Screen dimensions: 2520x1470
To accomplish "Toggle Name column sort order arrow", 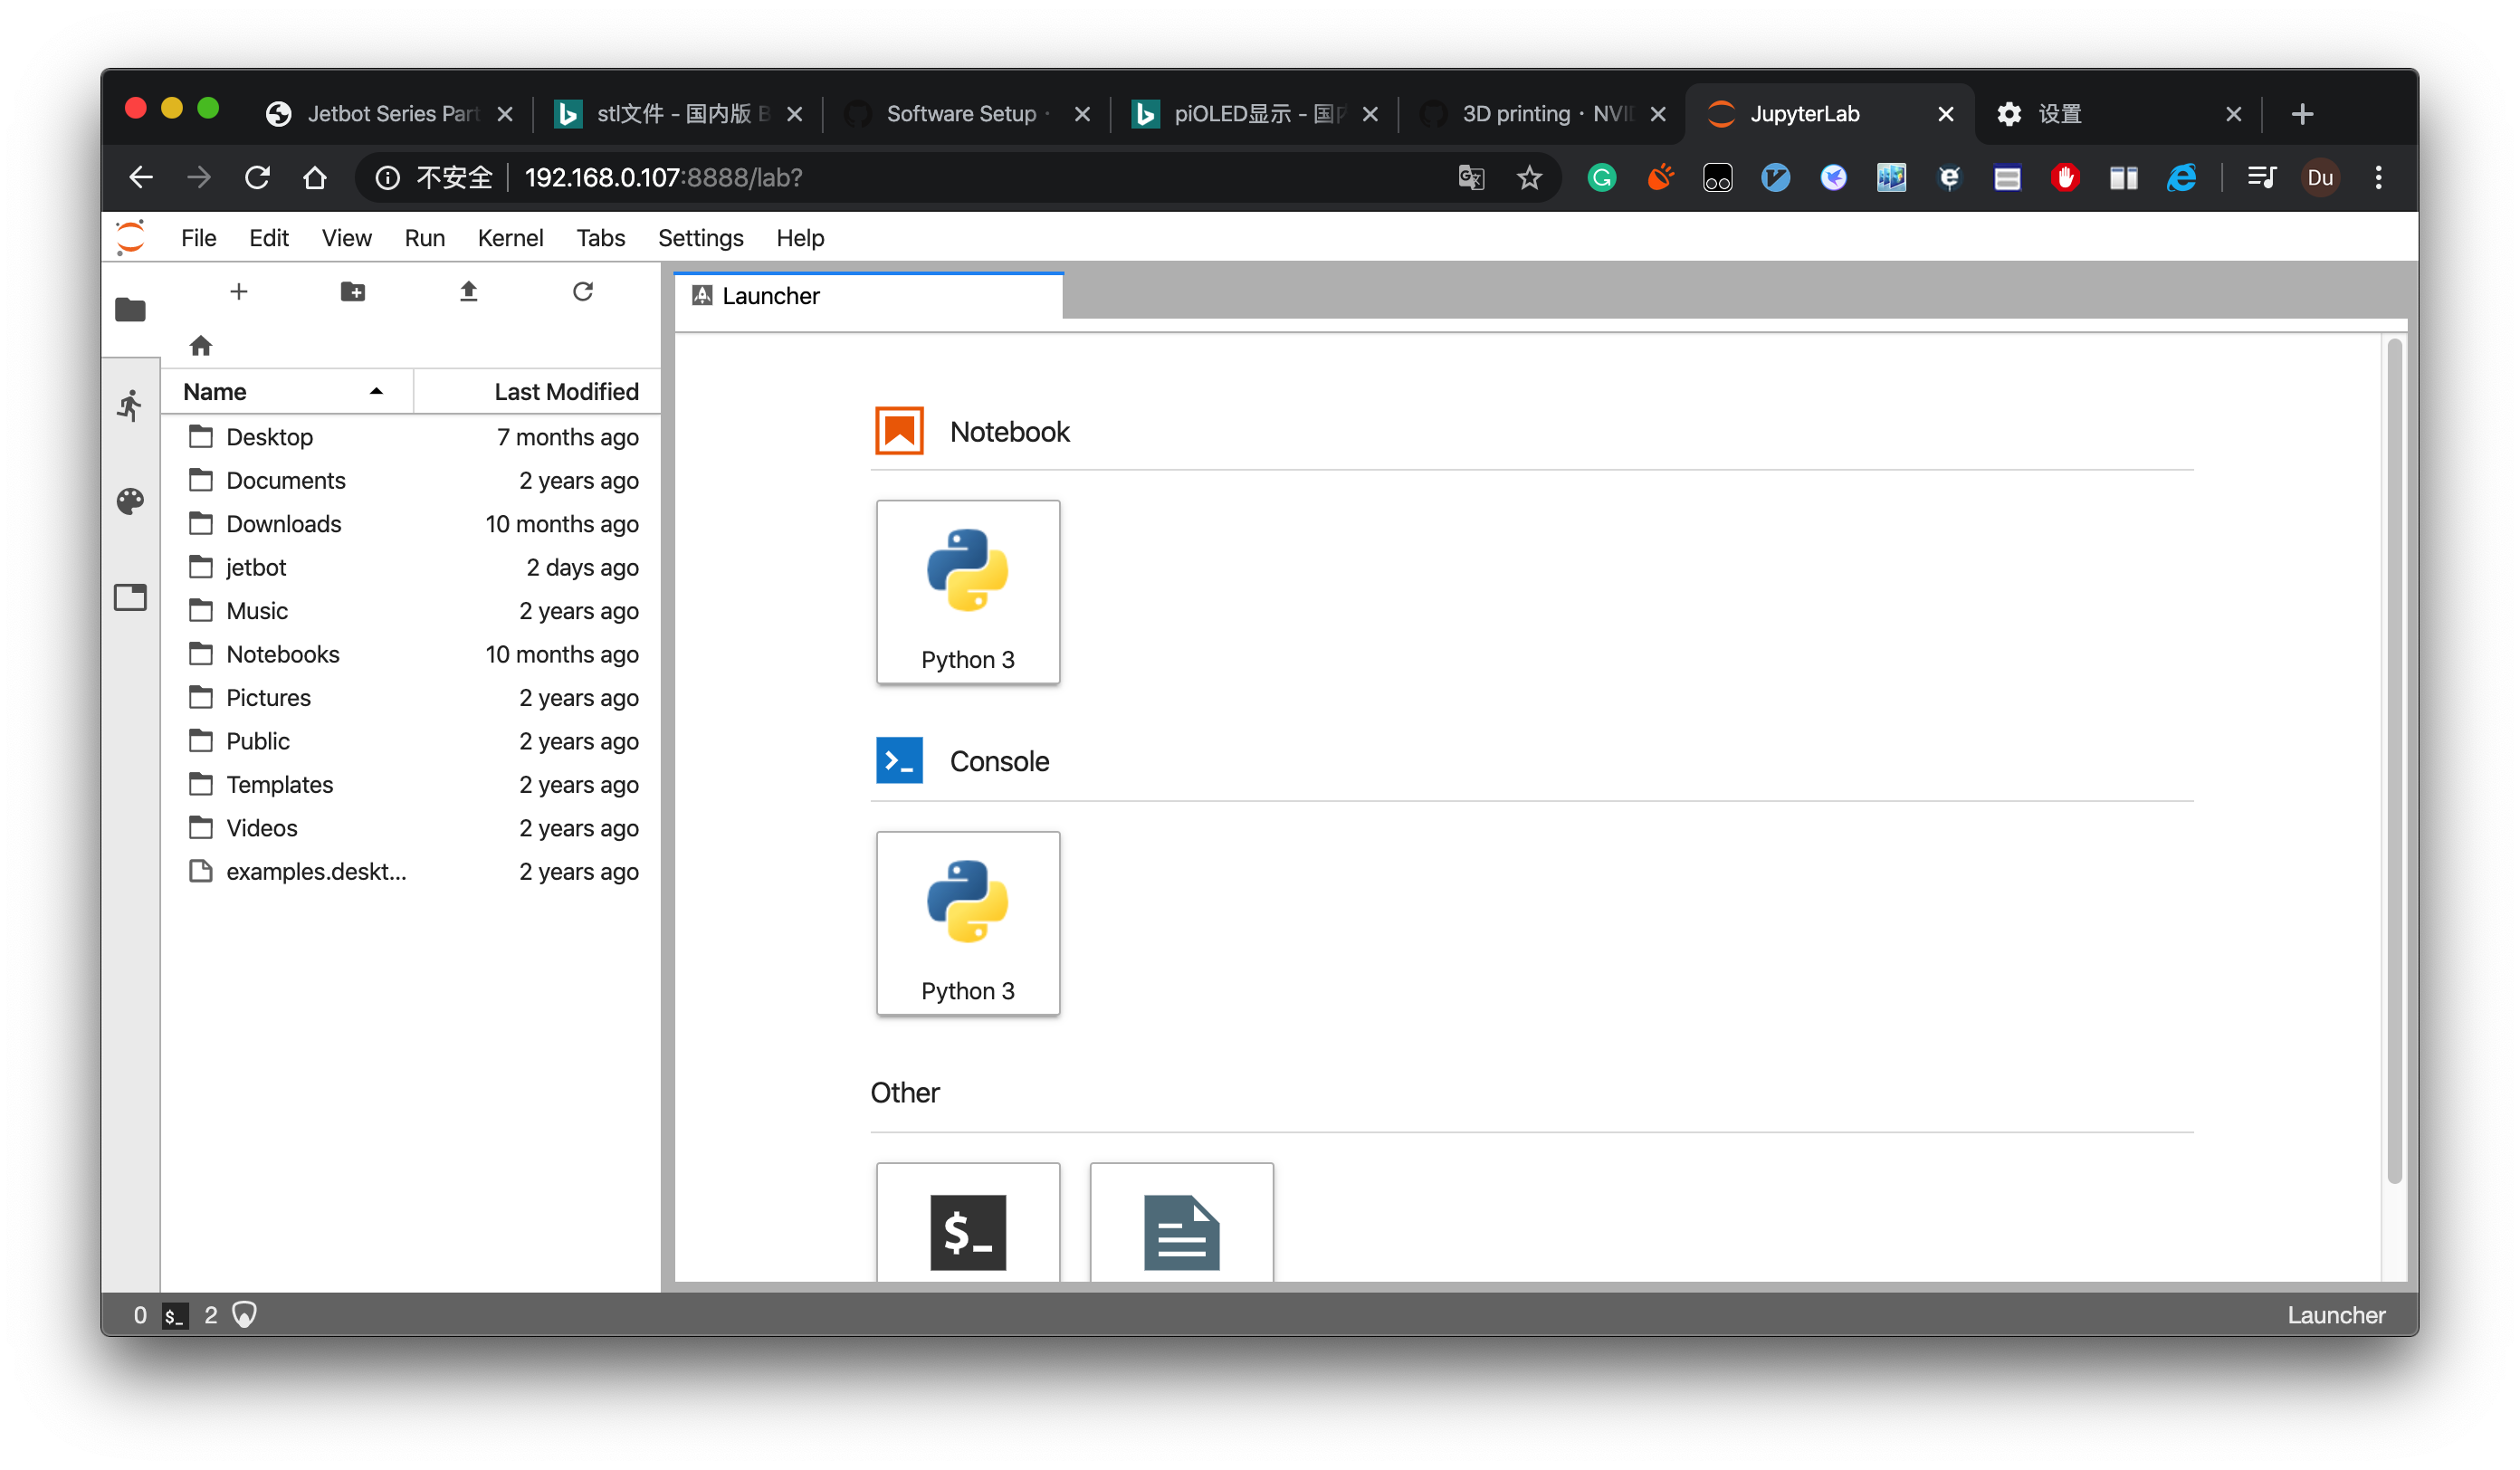I will tap(376, 392).
